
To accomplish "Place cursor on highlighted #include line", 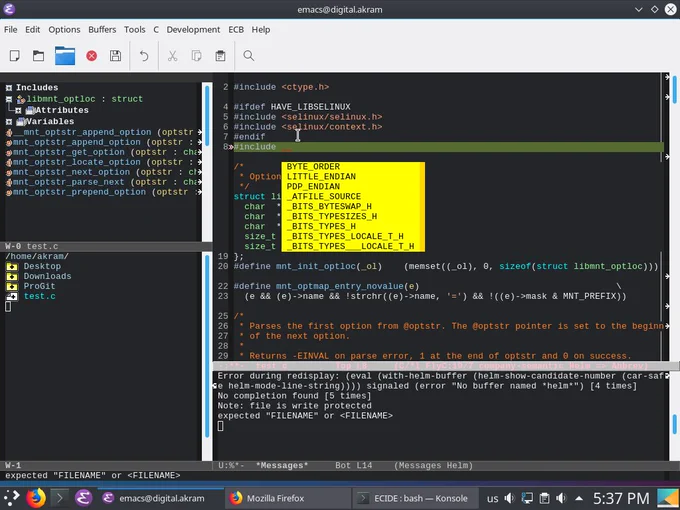I will click(448, 147).
